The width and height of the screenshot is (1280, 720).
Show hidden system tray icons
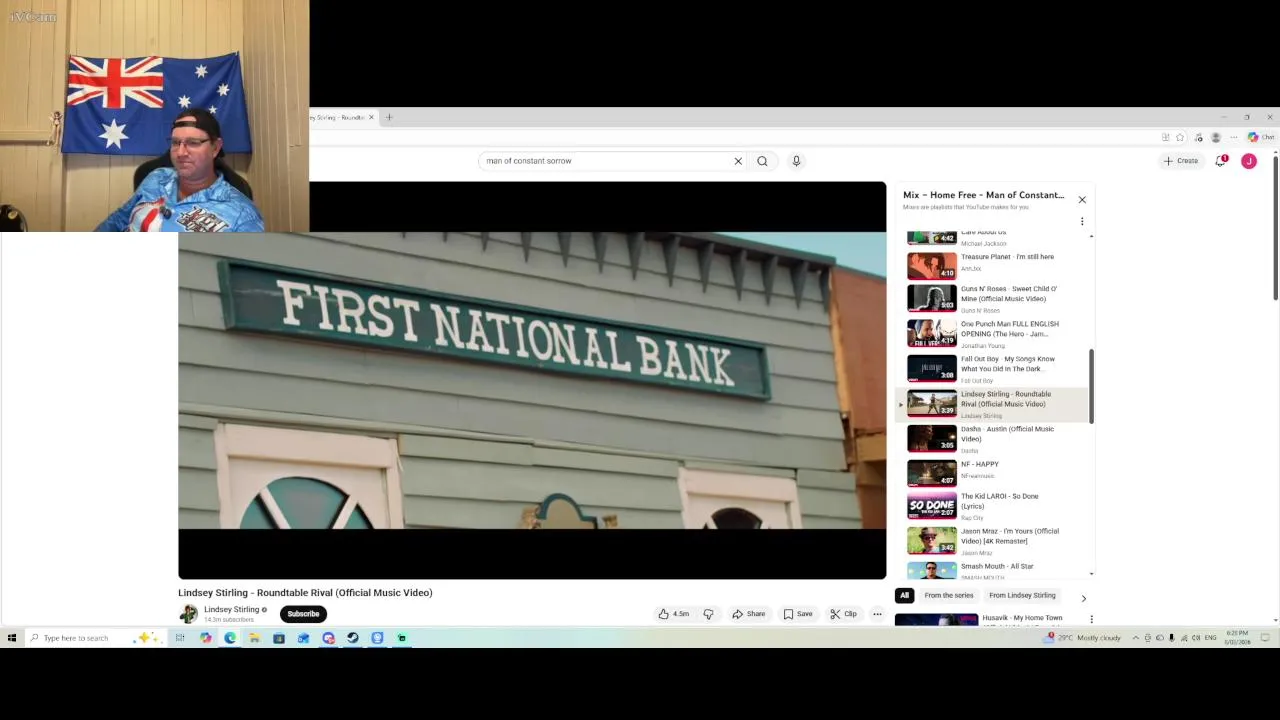pyautogui.click(x=1135, y=638)
